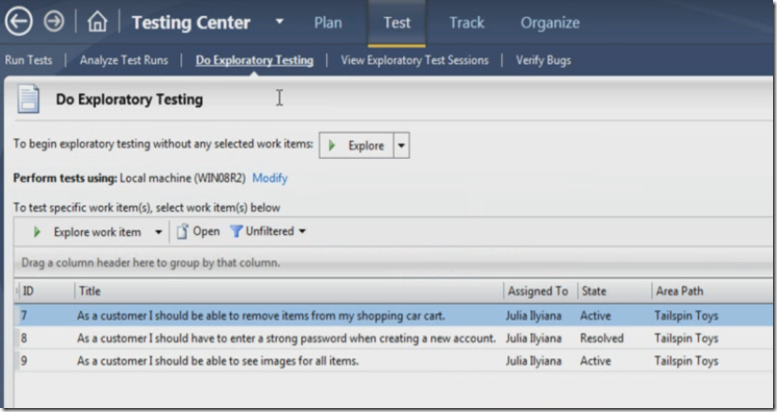Click the Do Exploratory Testing document icon
The width and height of the screenshot is (777, 412).
point(28,99)
